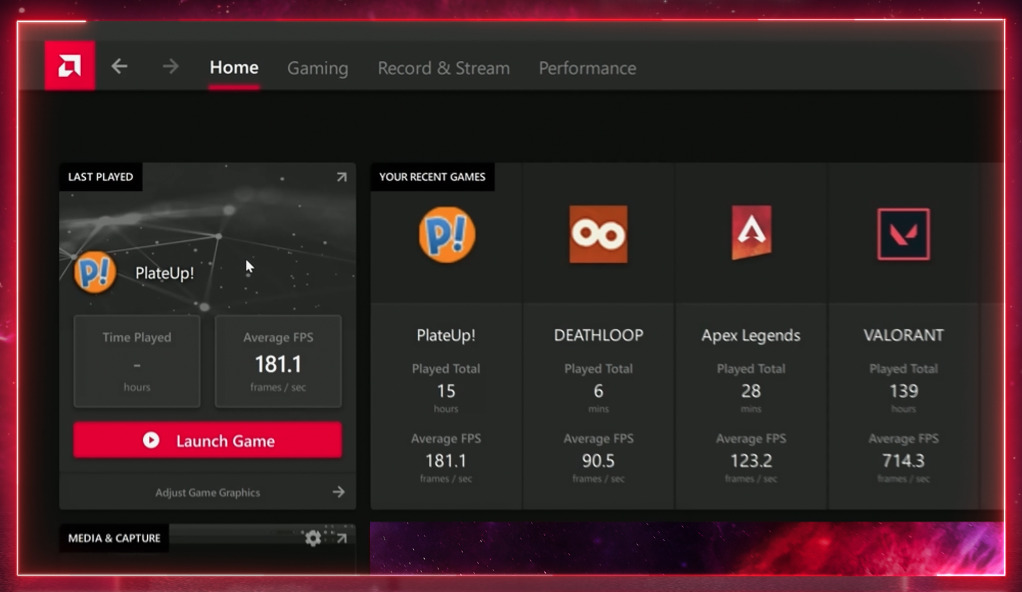Viewport: 1022px width, 592px height.
Task: Click the YOUR RECENT GAMES header
Action: click(432, 177)
